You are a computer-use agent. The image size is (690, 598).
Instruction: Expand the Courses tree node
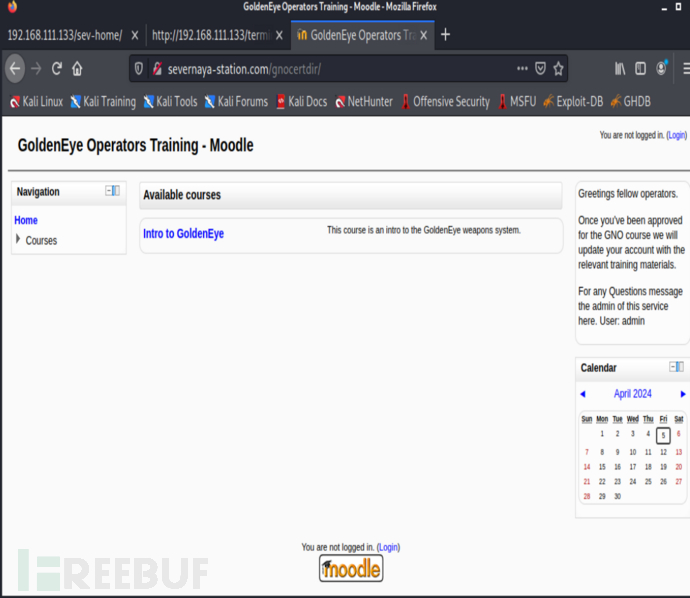click(18, 239)
